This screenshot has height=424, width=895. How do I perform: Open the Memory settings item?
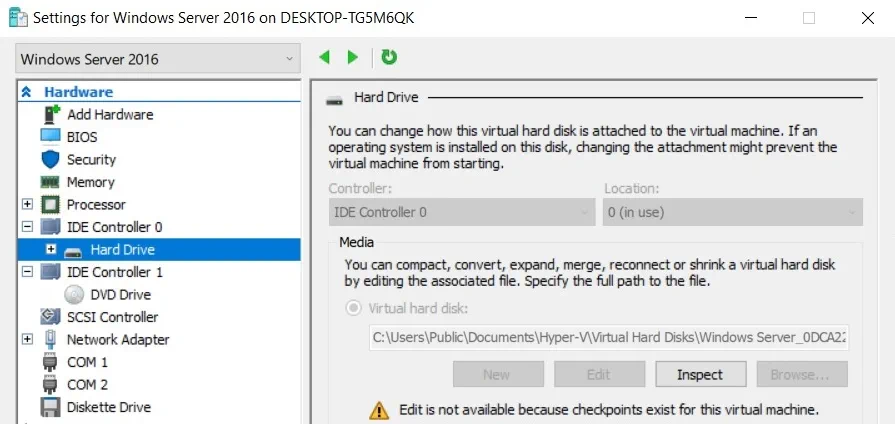click(90, 182)
